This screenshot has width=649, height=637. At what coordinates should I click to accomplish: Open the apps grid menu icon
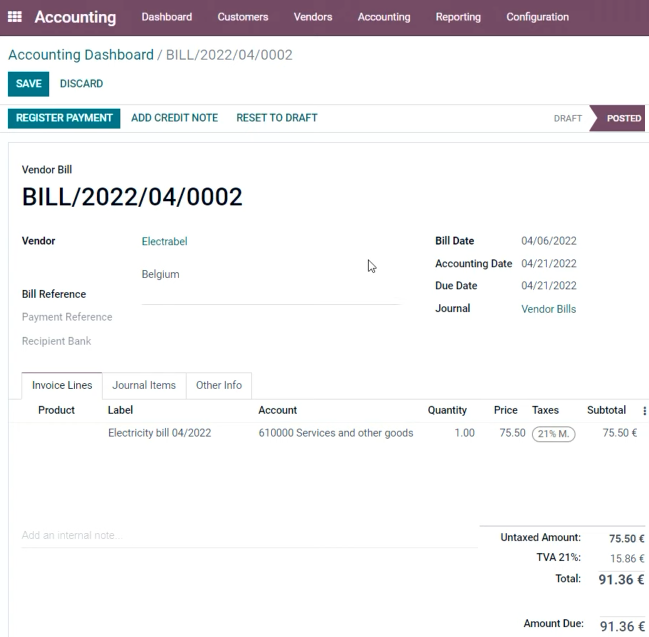click(x=15, y=17)
